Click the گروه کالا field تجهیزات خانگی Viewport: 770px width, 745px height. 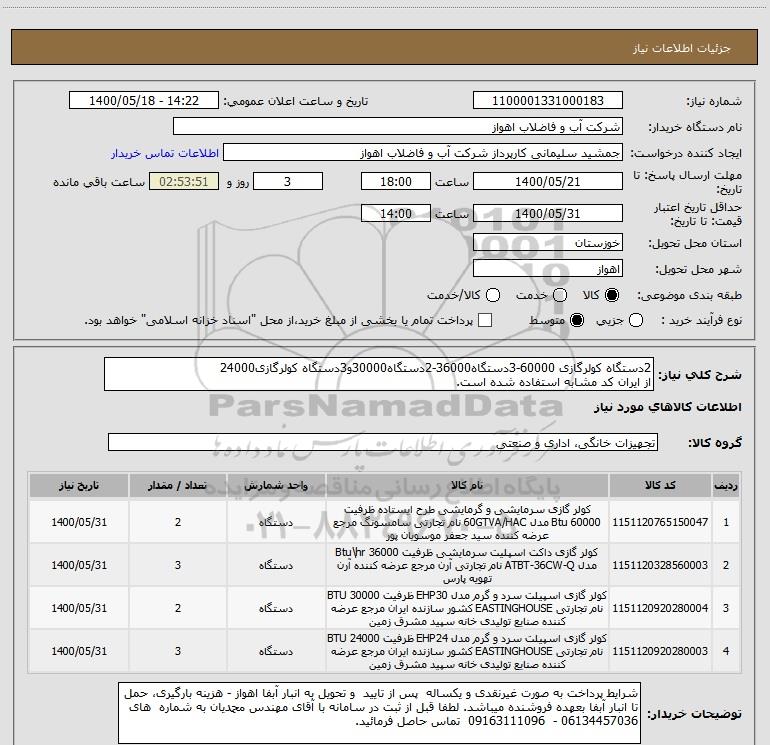point(383,442)
